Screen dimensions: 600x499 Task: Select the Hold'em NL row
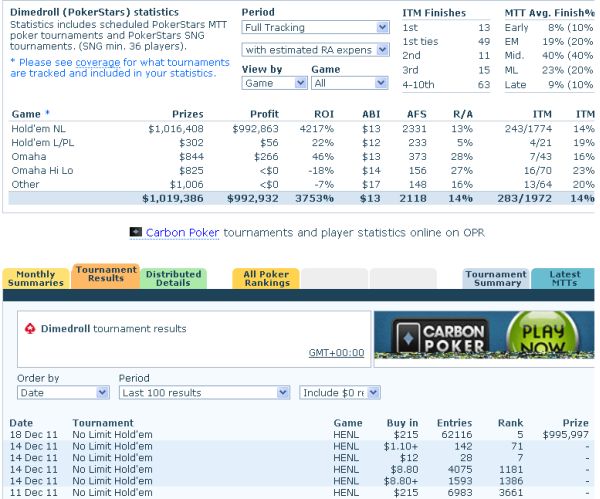[302, 129]
